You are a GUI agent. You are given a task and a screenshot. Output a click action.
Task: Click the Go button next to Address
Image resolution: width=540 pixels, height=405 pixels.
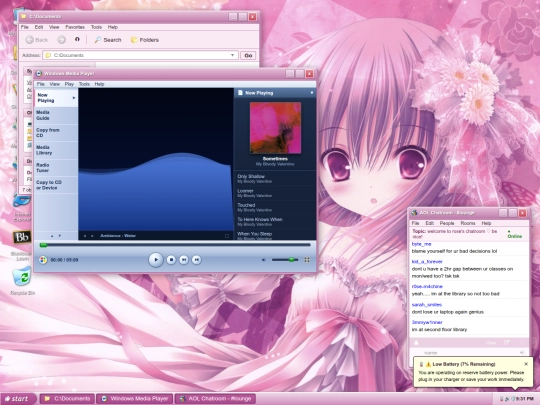248,55
